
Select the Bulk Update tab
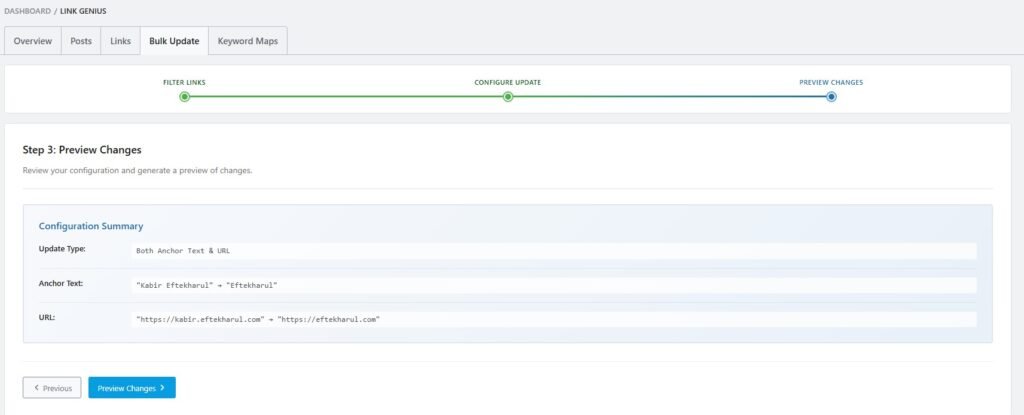coord(174,41)
